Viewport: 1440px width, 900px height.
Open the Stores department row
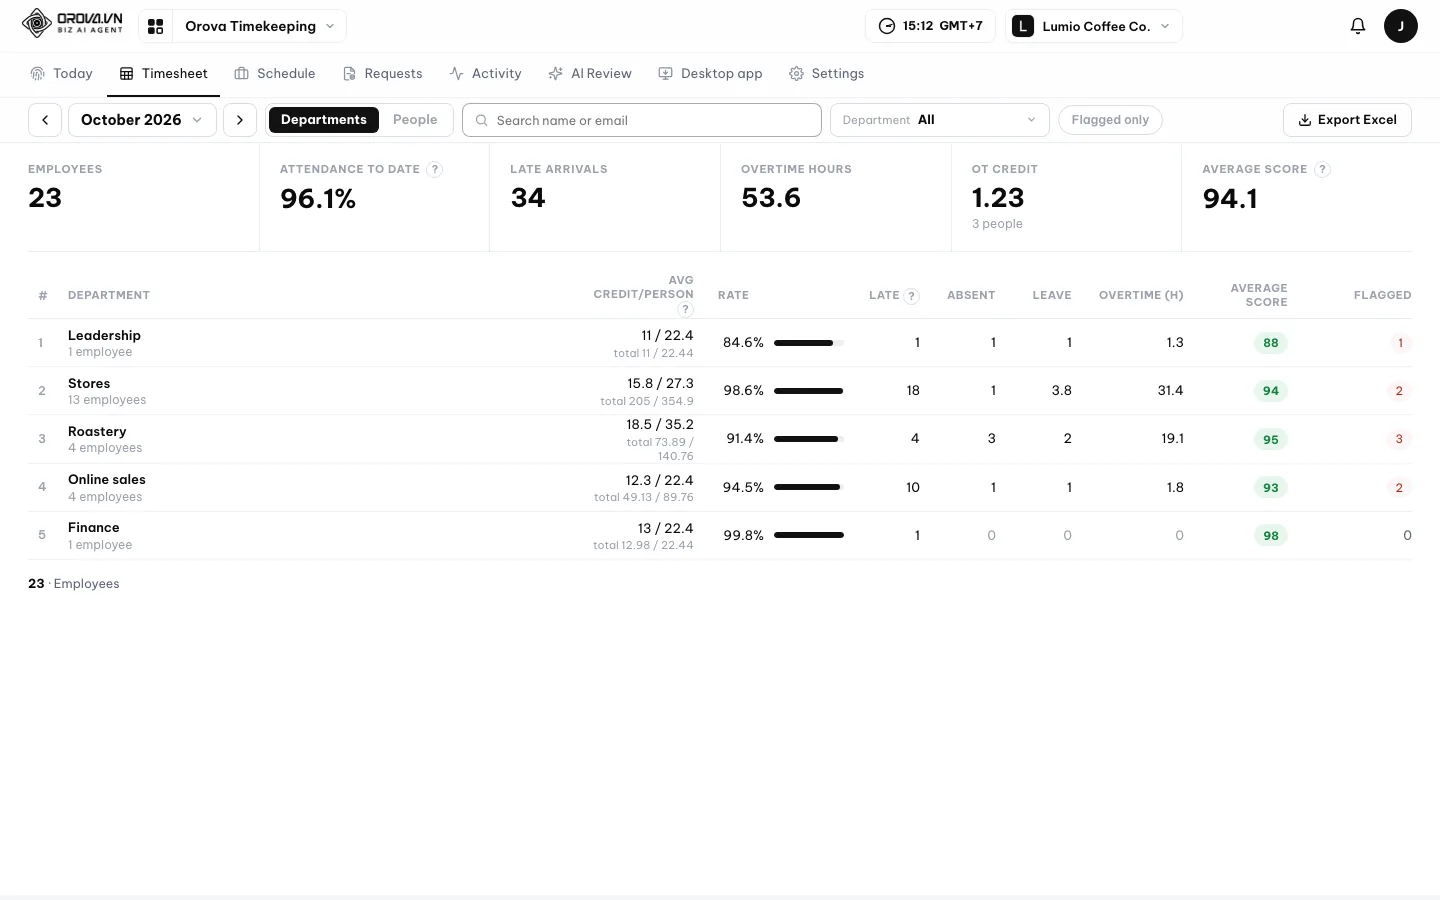tap(720, 391)
